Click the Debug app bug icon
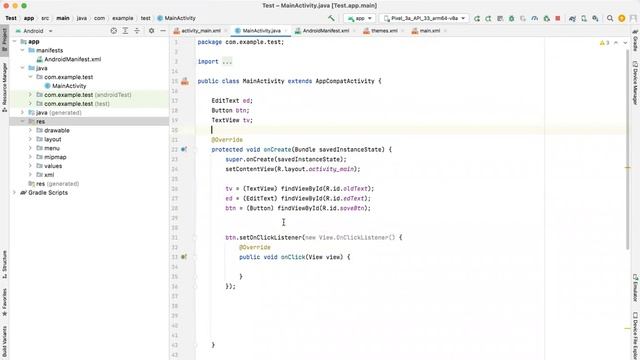 point(511,18)
